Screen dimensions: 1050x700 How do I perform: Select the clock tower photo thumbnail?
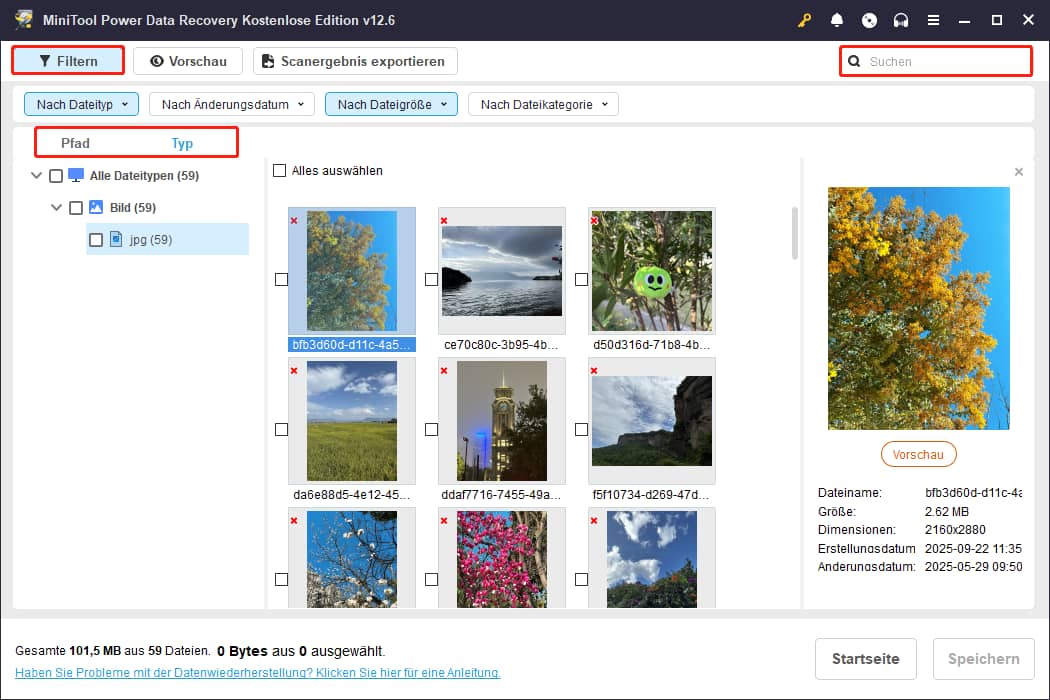[x=501, y=420]
